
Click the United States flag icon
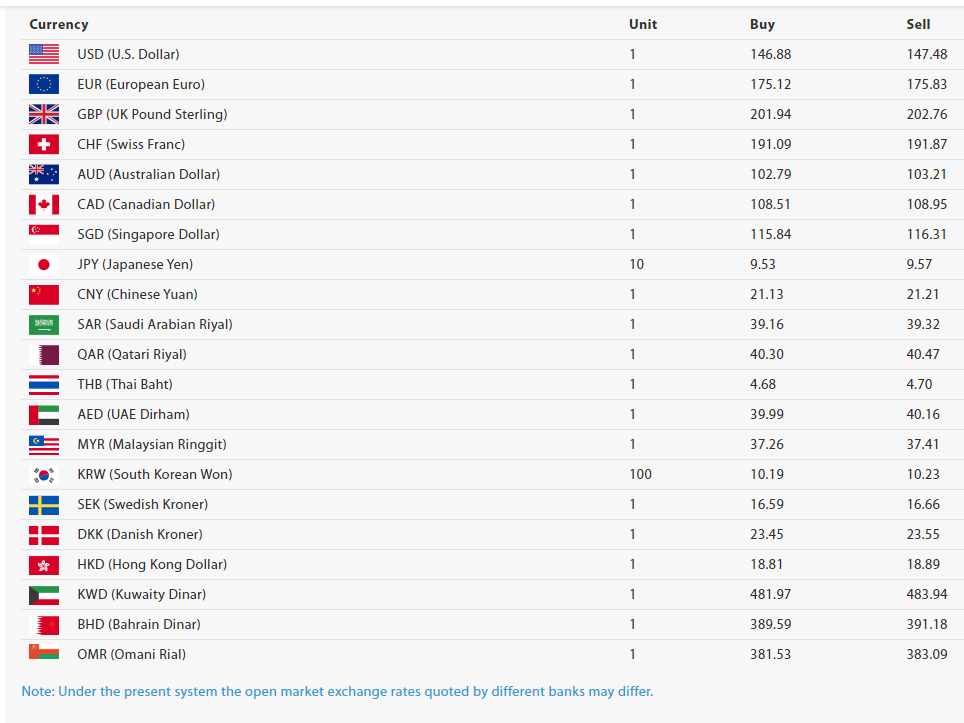point(44,54)
